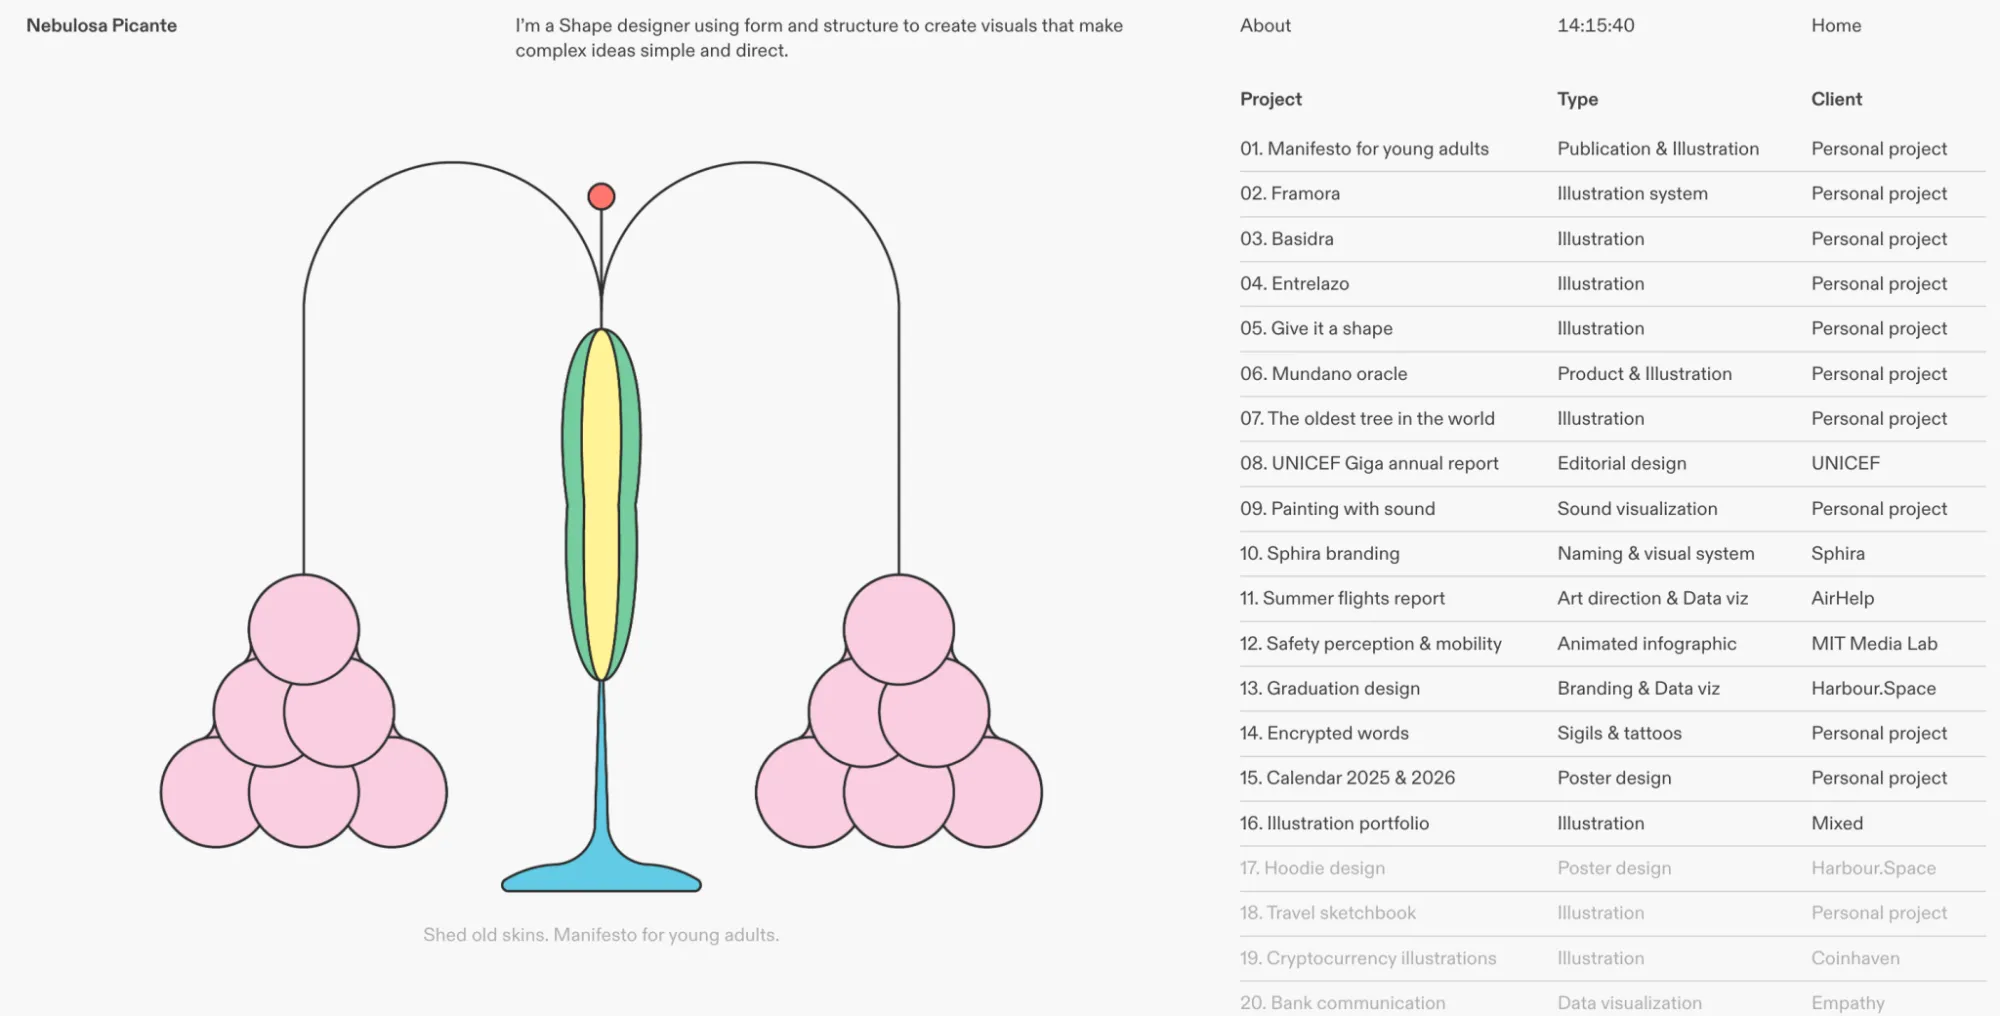The width and height of the screenshot is (2000, 1016).
Task: Go to the Home page link
Action: coord(1835,26)
